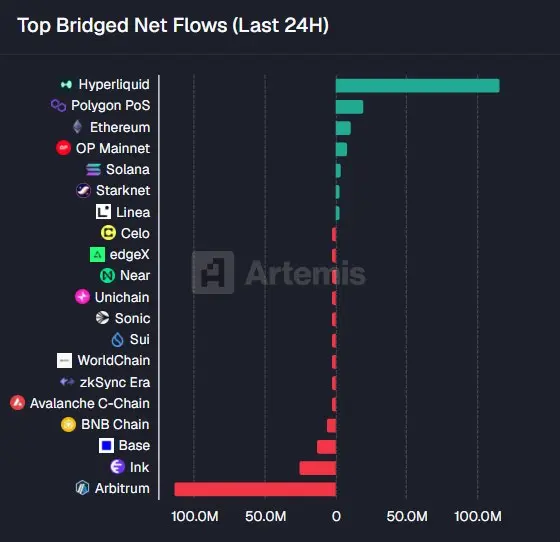Click the Ethereum diamond icon
Viewport: 560px width, 542px height.
[78, 127]
